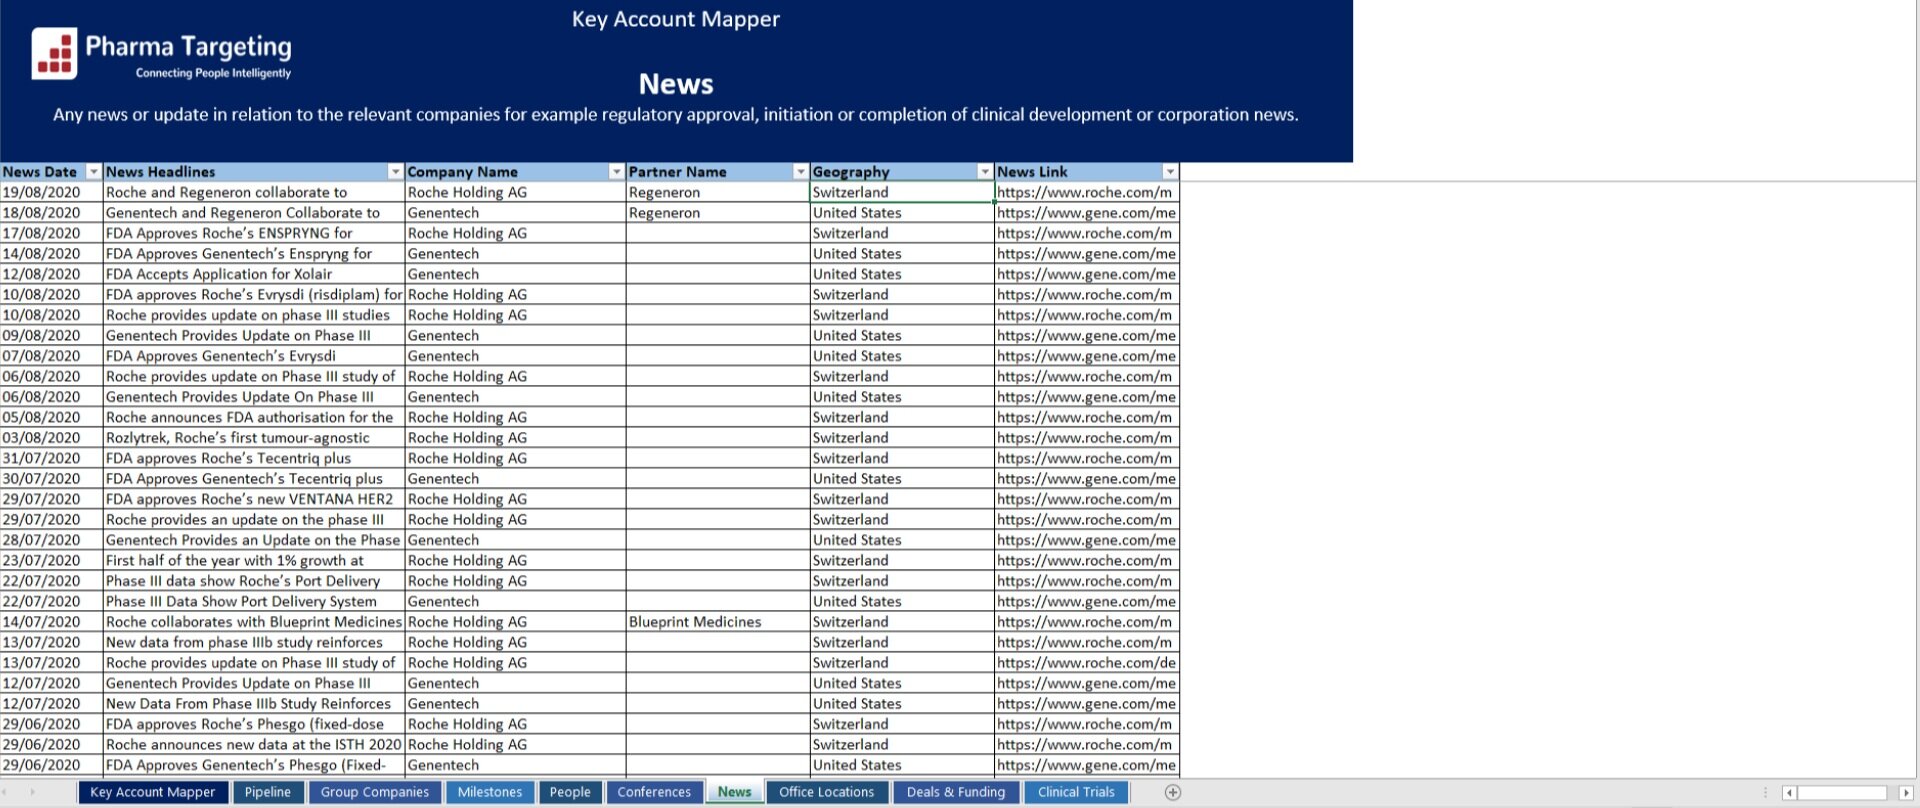This screenshot has width=1920, height=808.
Task: Select cell 'Rozlytrek, Roche's first tumour-agnostic'
Action: [254, 438]
